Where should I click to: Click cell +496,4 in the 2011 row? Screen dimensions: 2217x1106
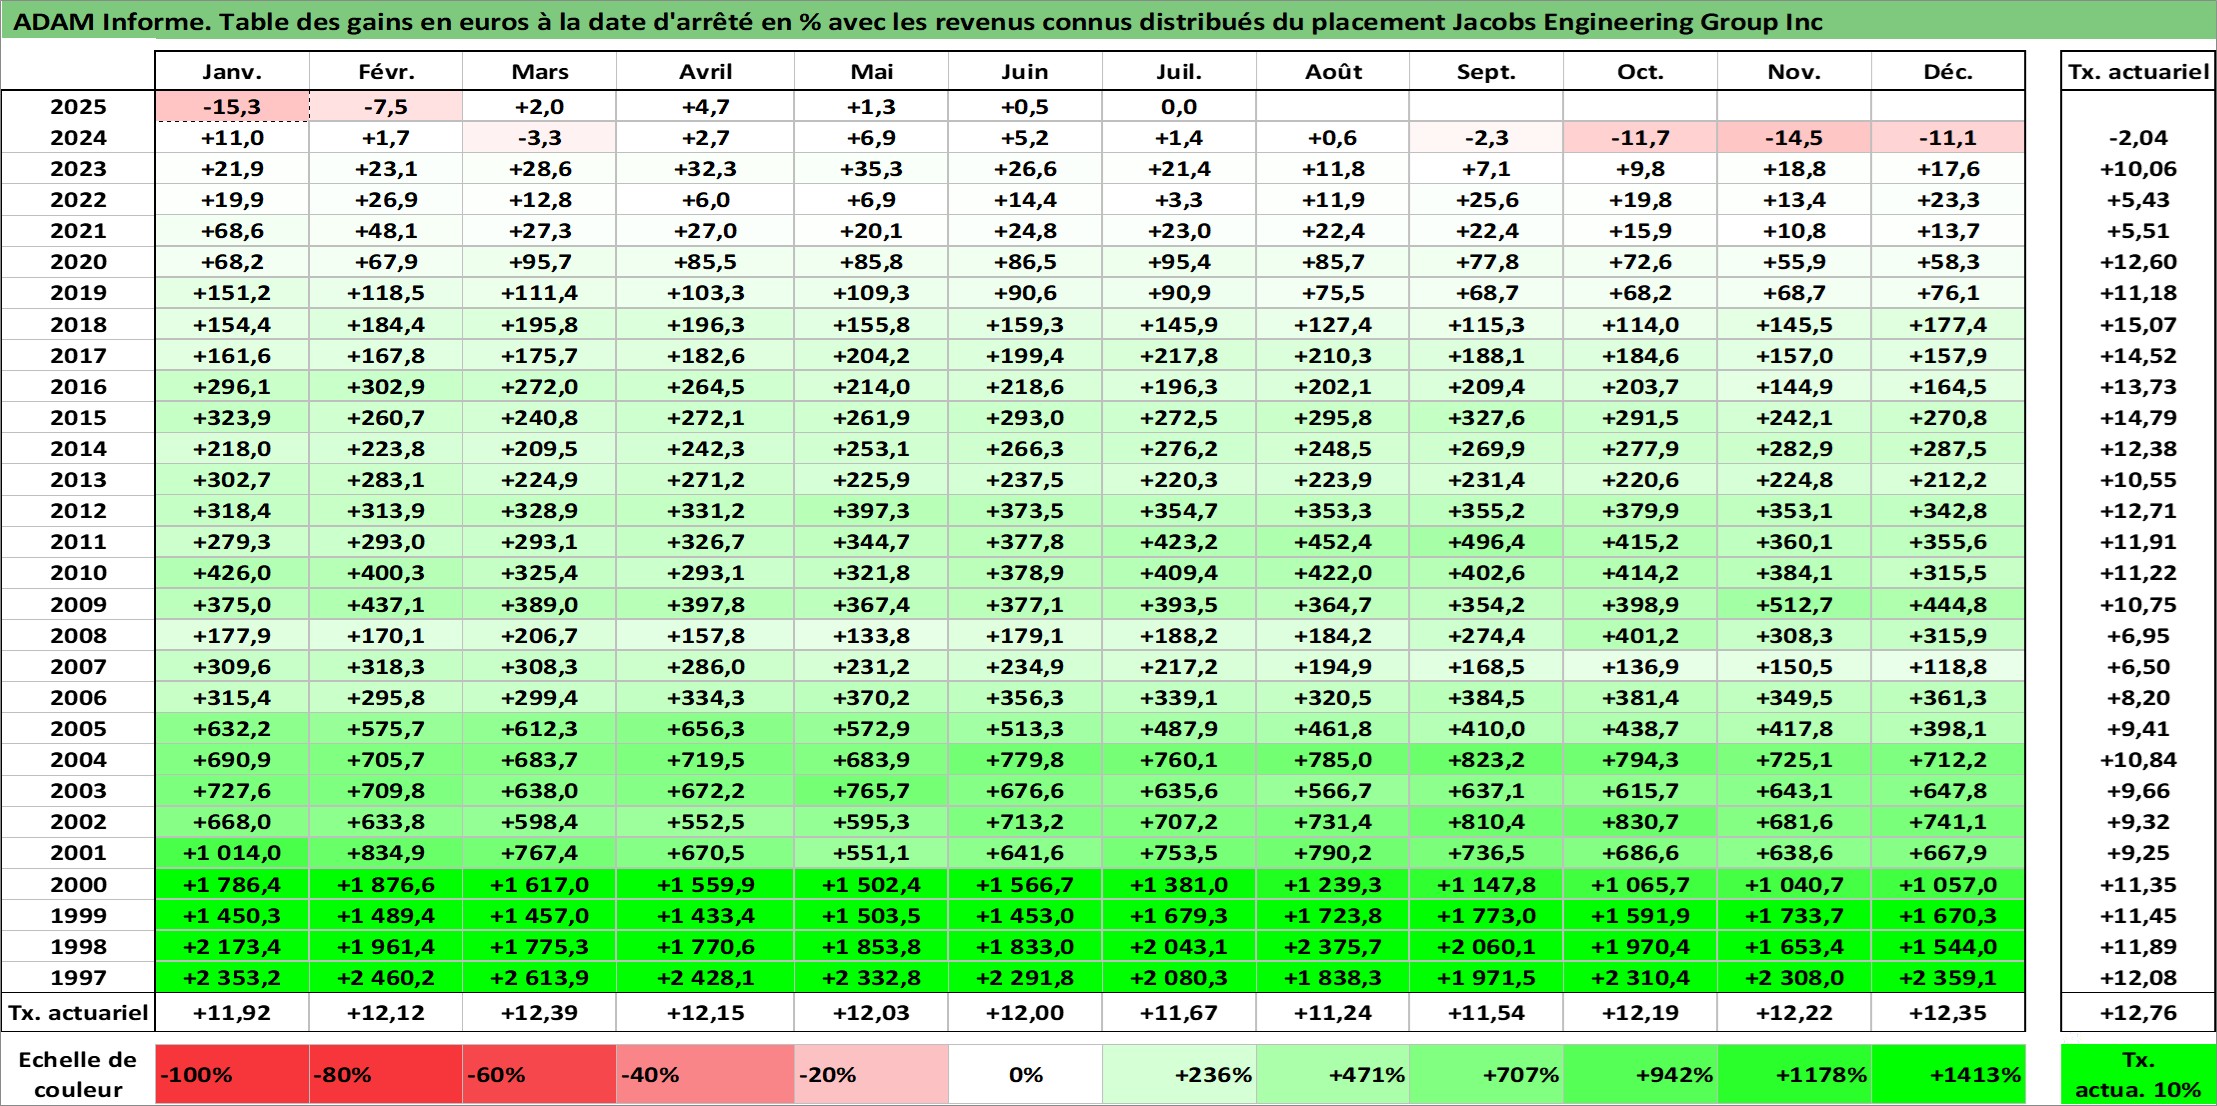1486,541
